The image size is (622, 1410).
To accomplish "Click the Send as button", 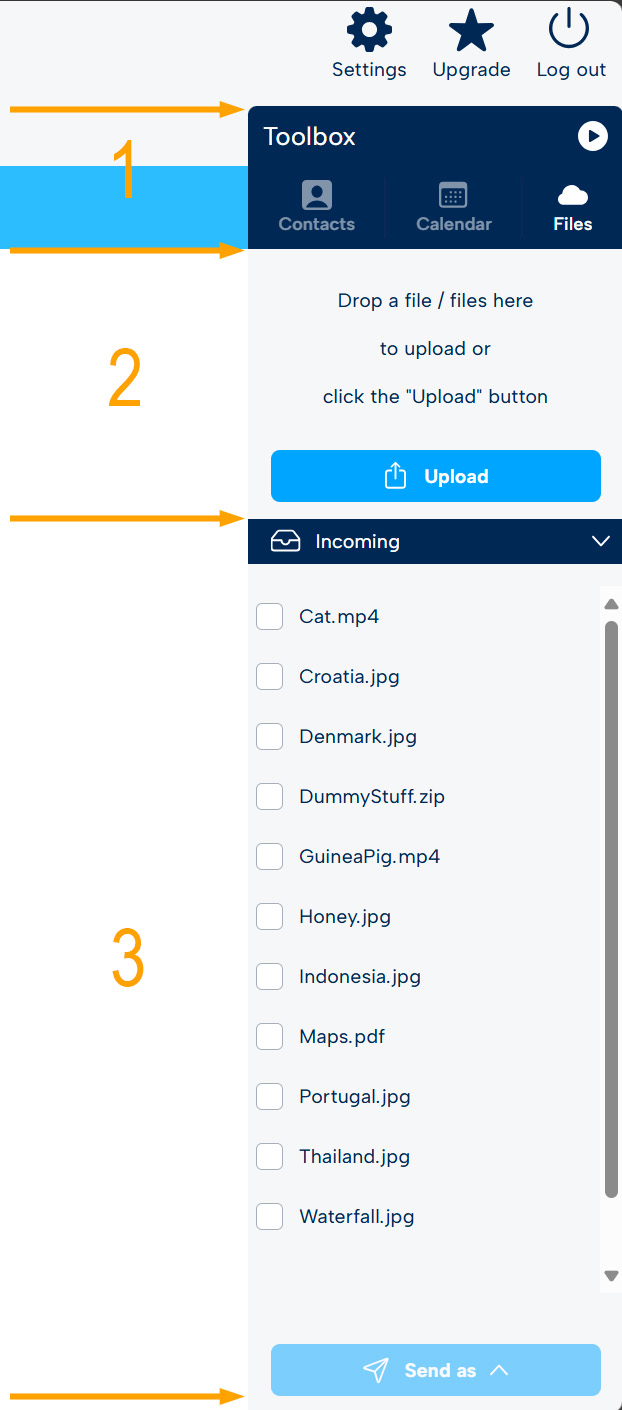I will pos(436,1370).
